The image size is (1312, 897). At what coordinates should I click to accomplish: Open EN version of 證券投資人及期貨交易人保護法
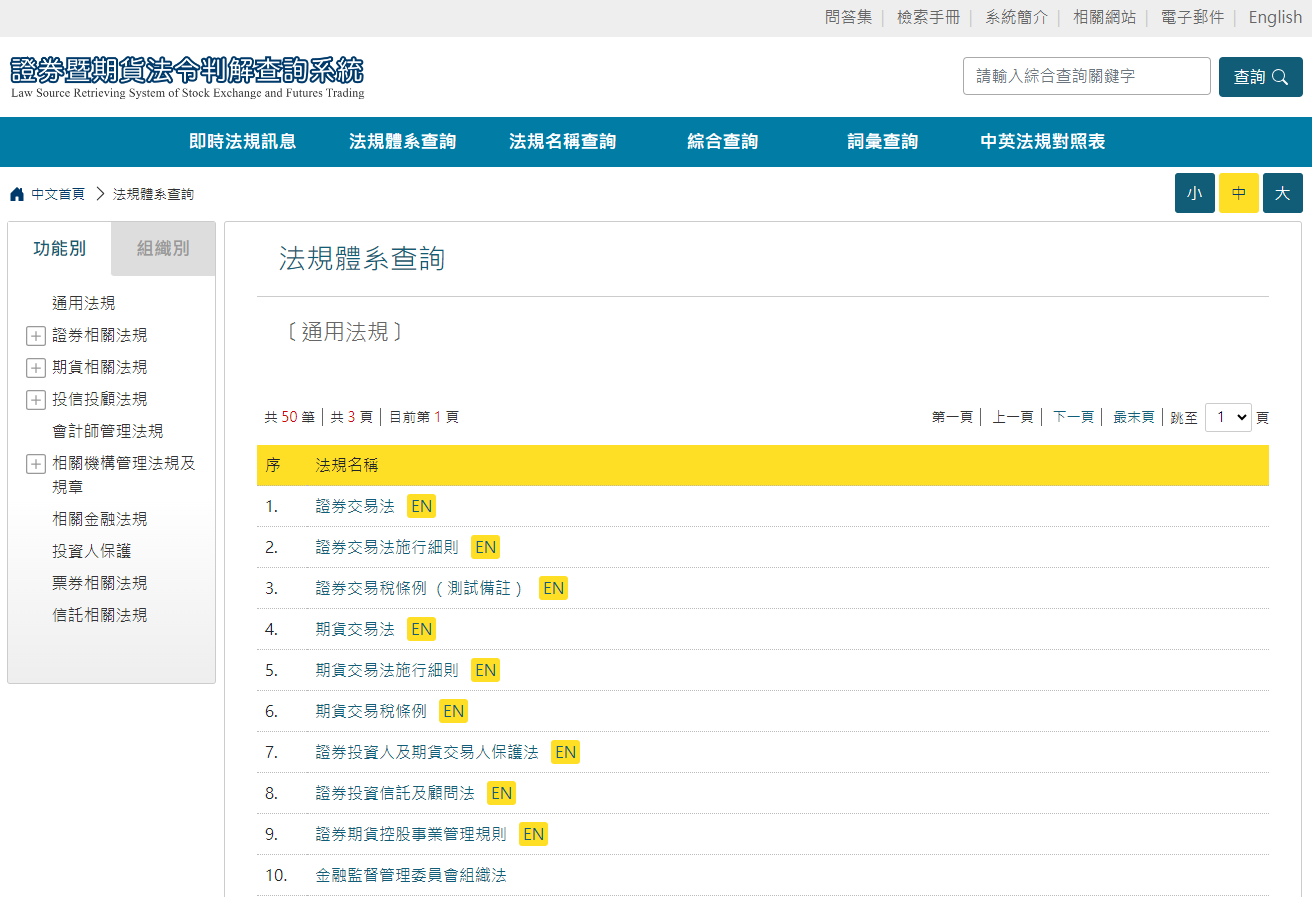(566, 752)
